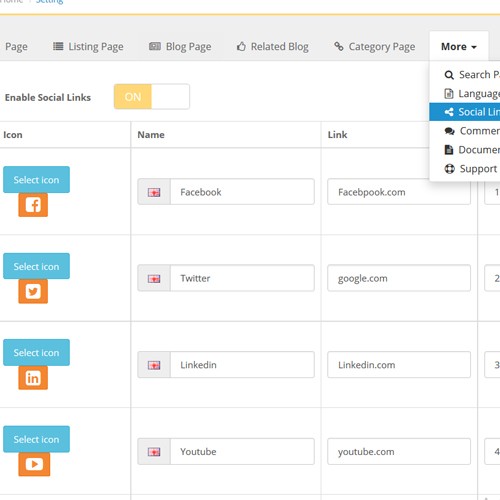Focus the Linkedin name input field

[242, 365]
